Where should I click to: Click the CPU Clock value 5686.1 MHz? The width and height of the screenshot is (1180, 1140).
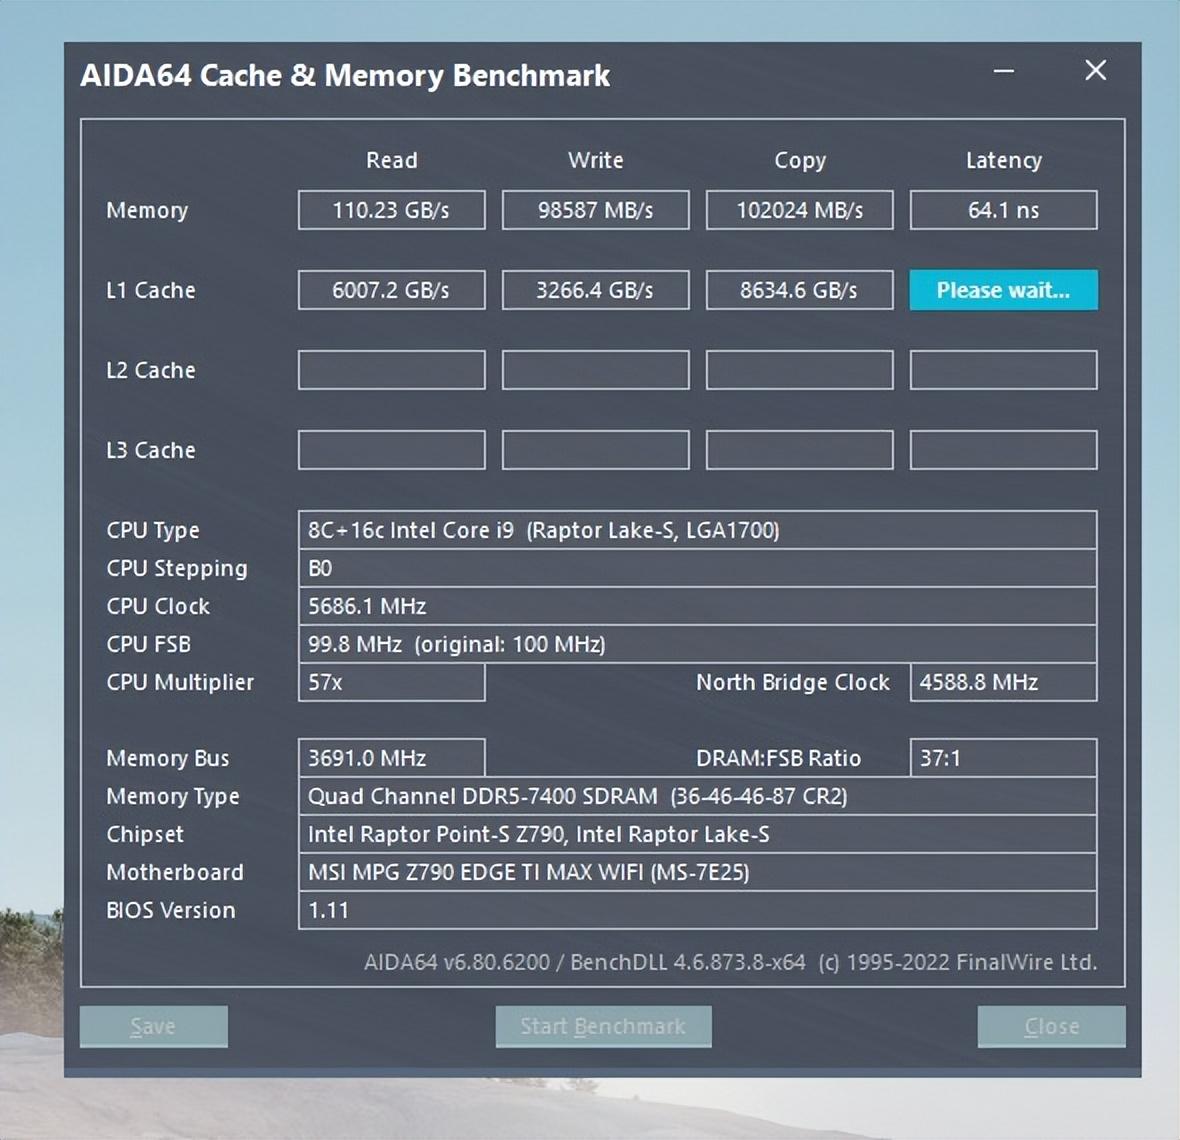tap(697, 606)
